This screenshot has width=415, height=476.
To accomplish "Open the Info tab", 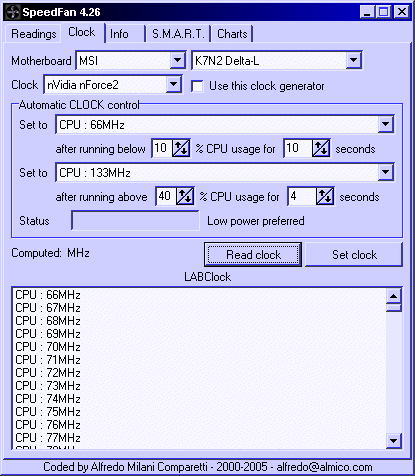I will point(125,34).
